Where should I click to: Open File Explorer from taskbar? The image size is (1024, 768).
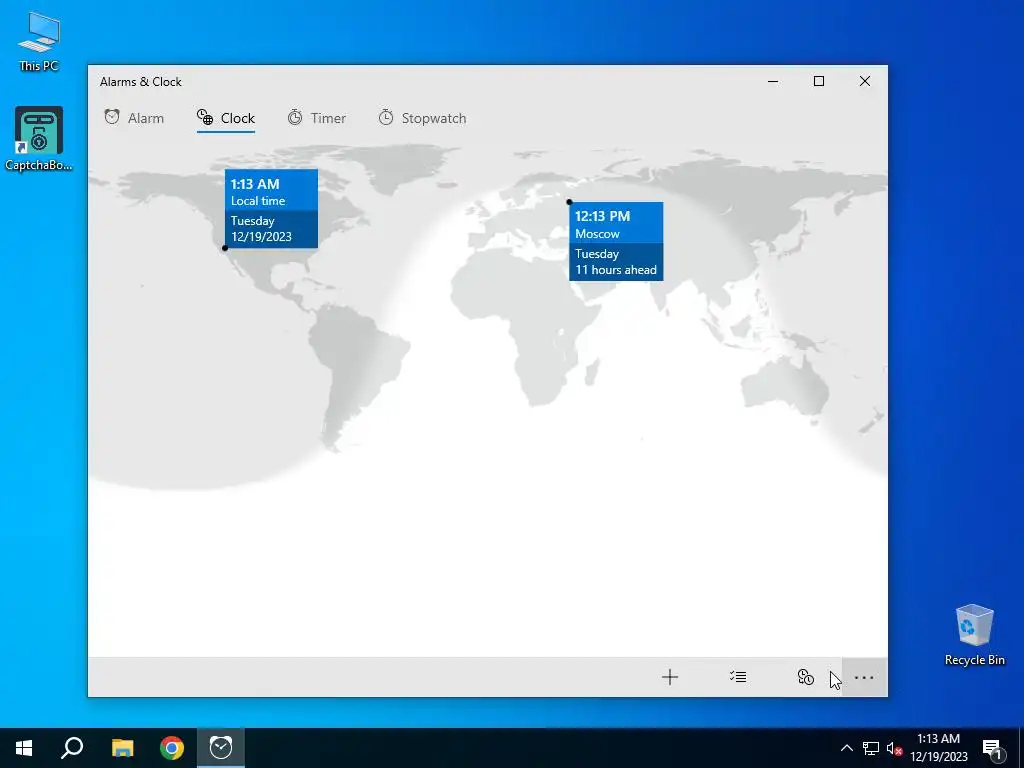click(x=122, y=748)
